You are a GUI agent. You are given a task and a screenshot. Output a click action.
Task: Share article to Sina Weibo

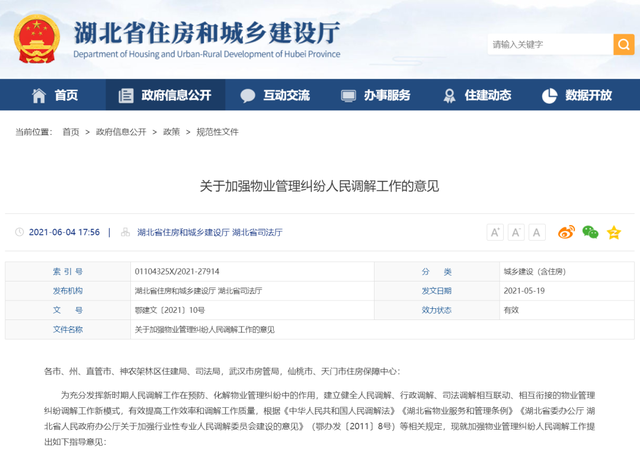coord(566,232)
